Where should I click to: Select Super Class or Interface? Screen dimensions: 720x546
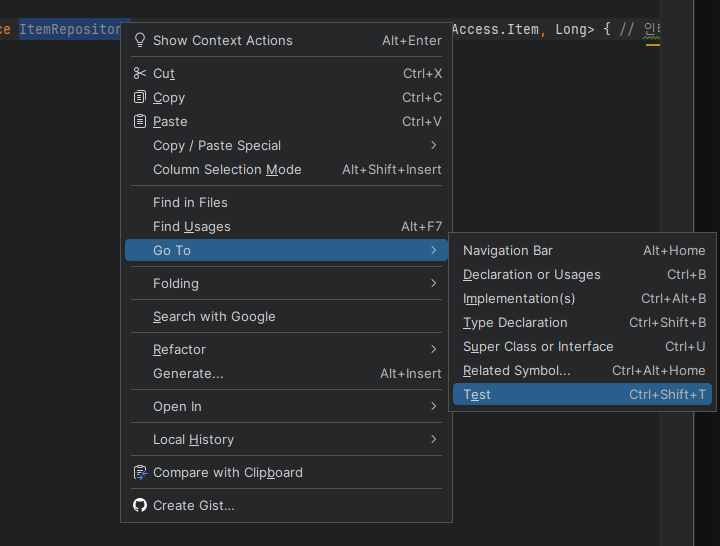[538, 346]
